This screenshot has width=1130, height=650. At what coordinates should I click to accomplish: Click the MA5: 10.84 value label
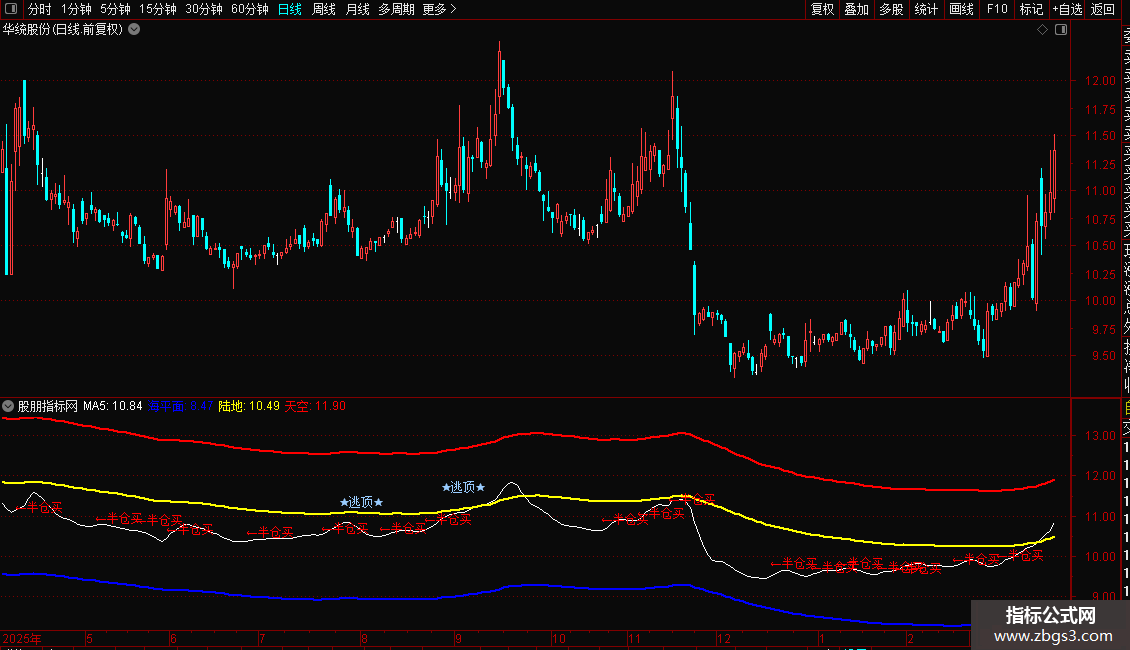(x=112, y=406)
